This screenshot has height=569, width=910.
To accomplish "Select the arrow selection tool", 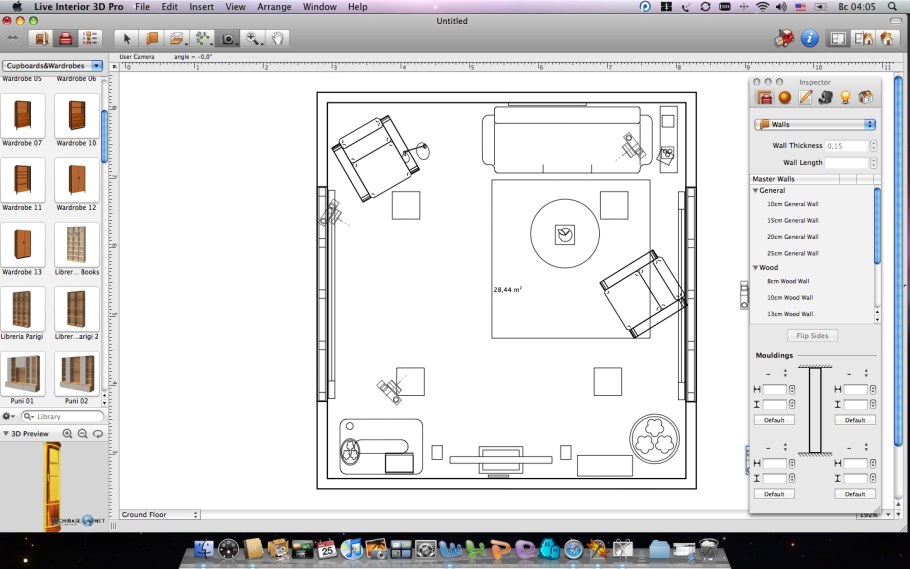I will click(x=127, y=39).
